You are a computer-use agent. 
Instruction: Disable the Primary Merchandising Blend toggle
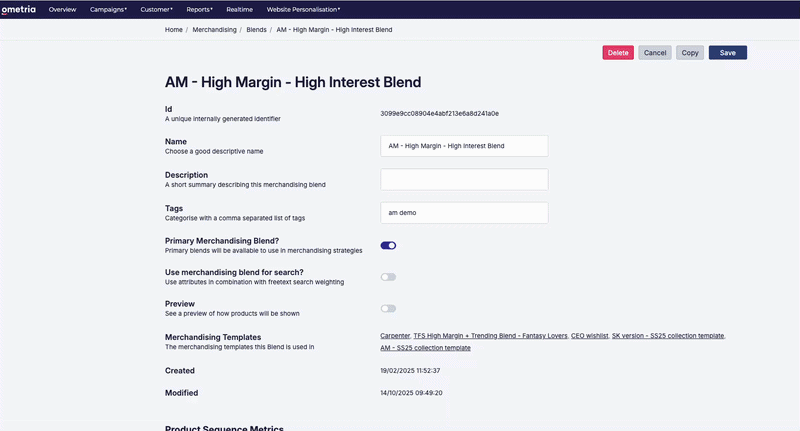(x=388, y=245)
